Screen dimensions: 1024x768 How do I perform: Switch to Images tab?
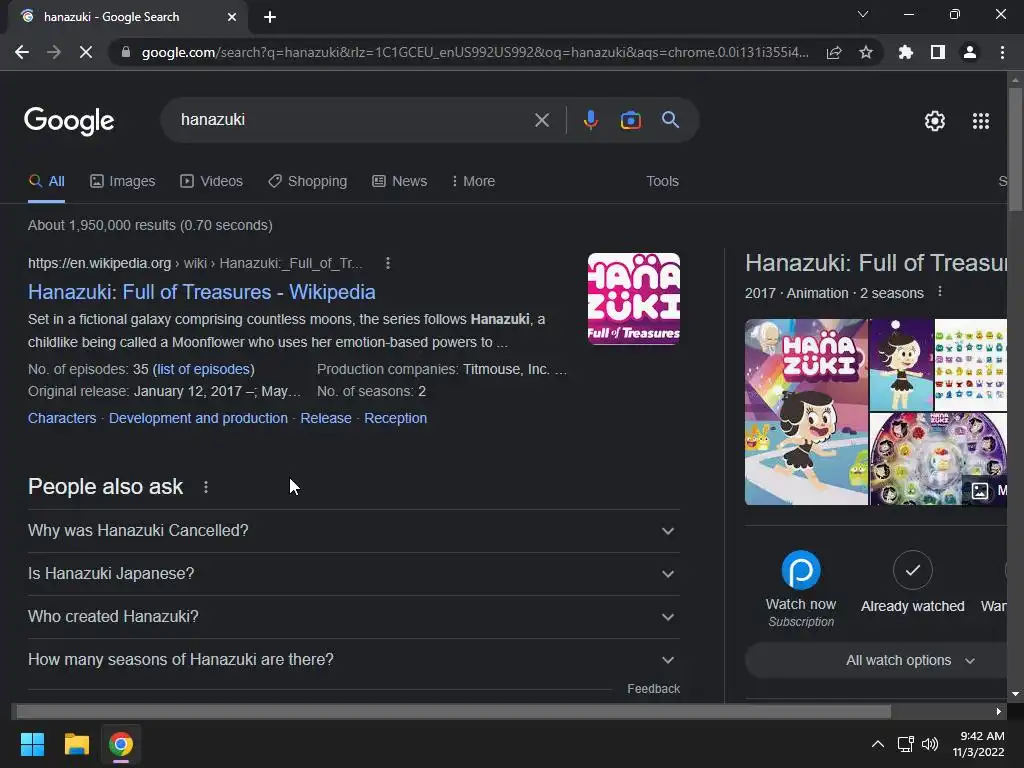[x=123, y=182]
